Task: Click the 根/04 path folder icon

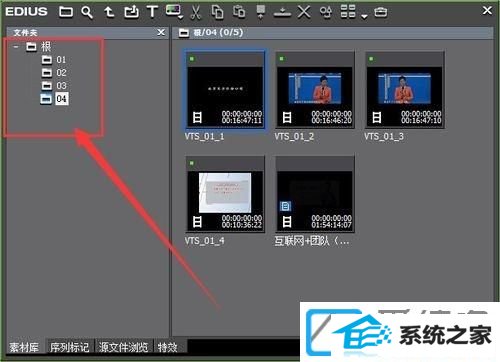Action: (184, 33)
